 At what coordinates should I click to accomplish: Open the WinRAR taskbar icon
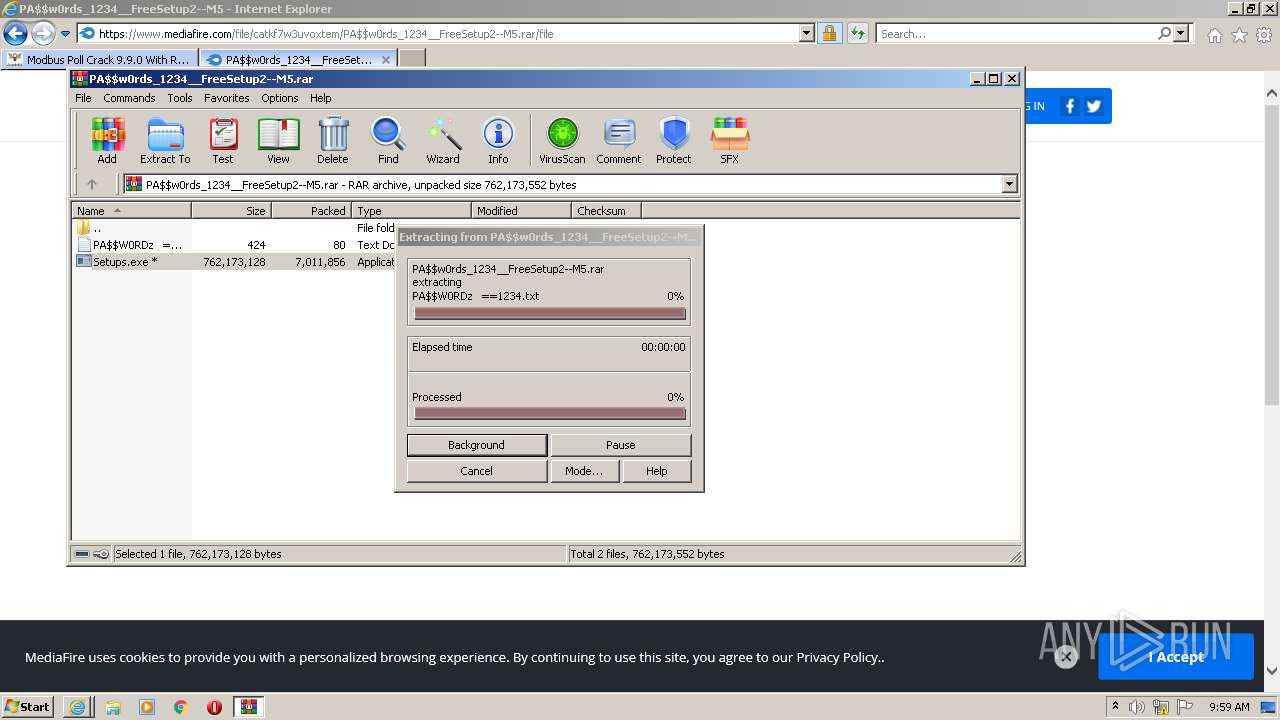[x=248, y=707]
